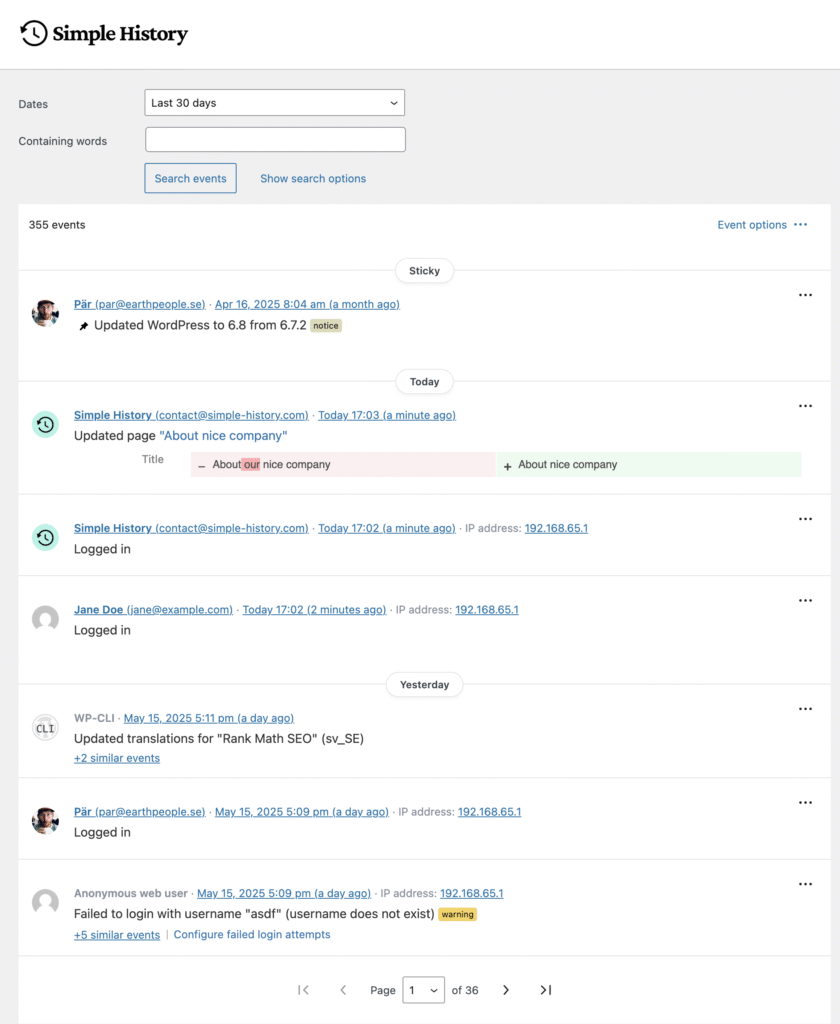The height and width of the screenshot is (1024, 840).
Task: Click 'Configure failed login attempts' link
Action: coord(252,935)
